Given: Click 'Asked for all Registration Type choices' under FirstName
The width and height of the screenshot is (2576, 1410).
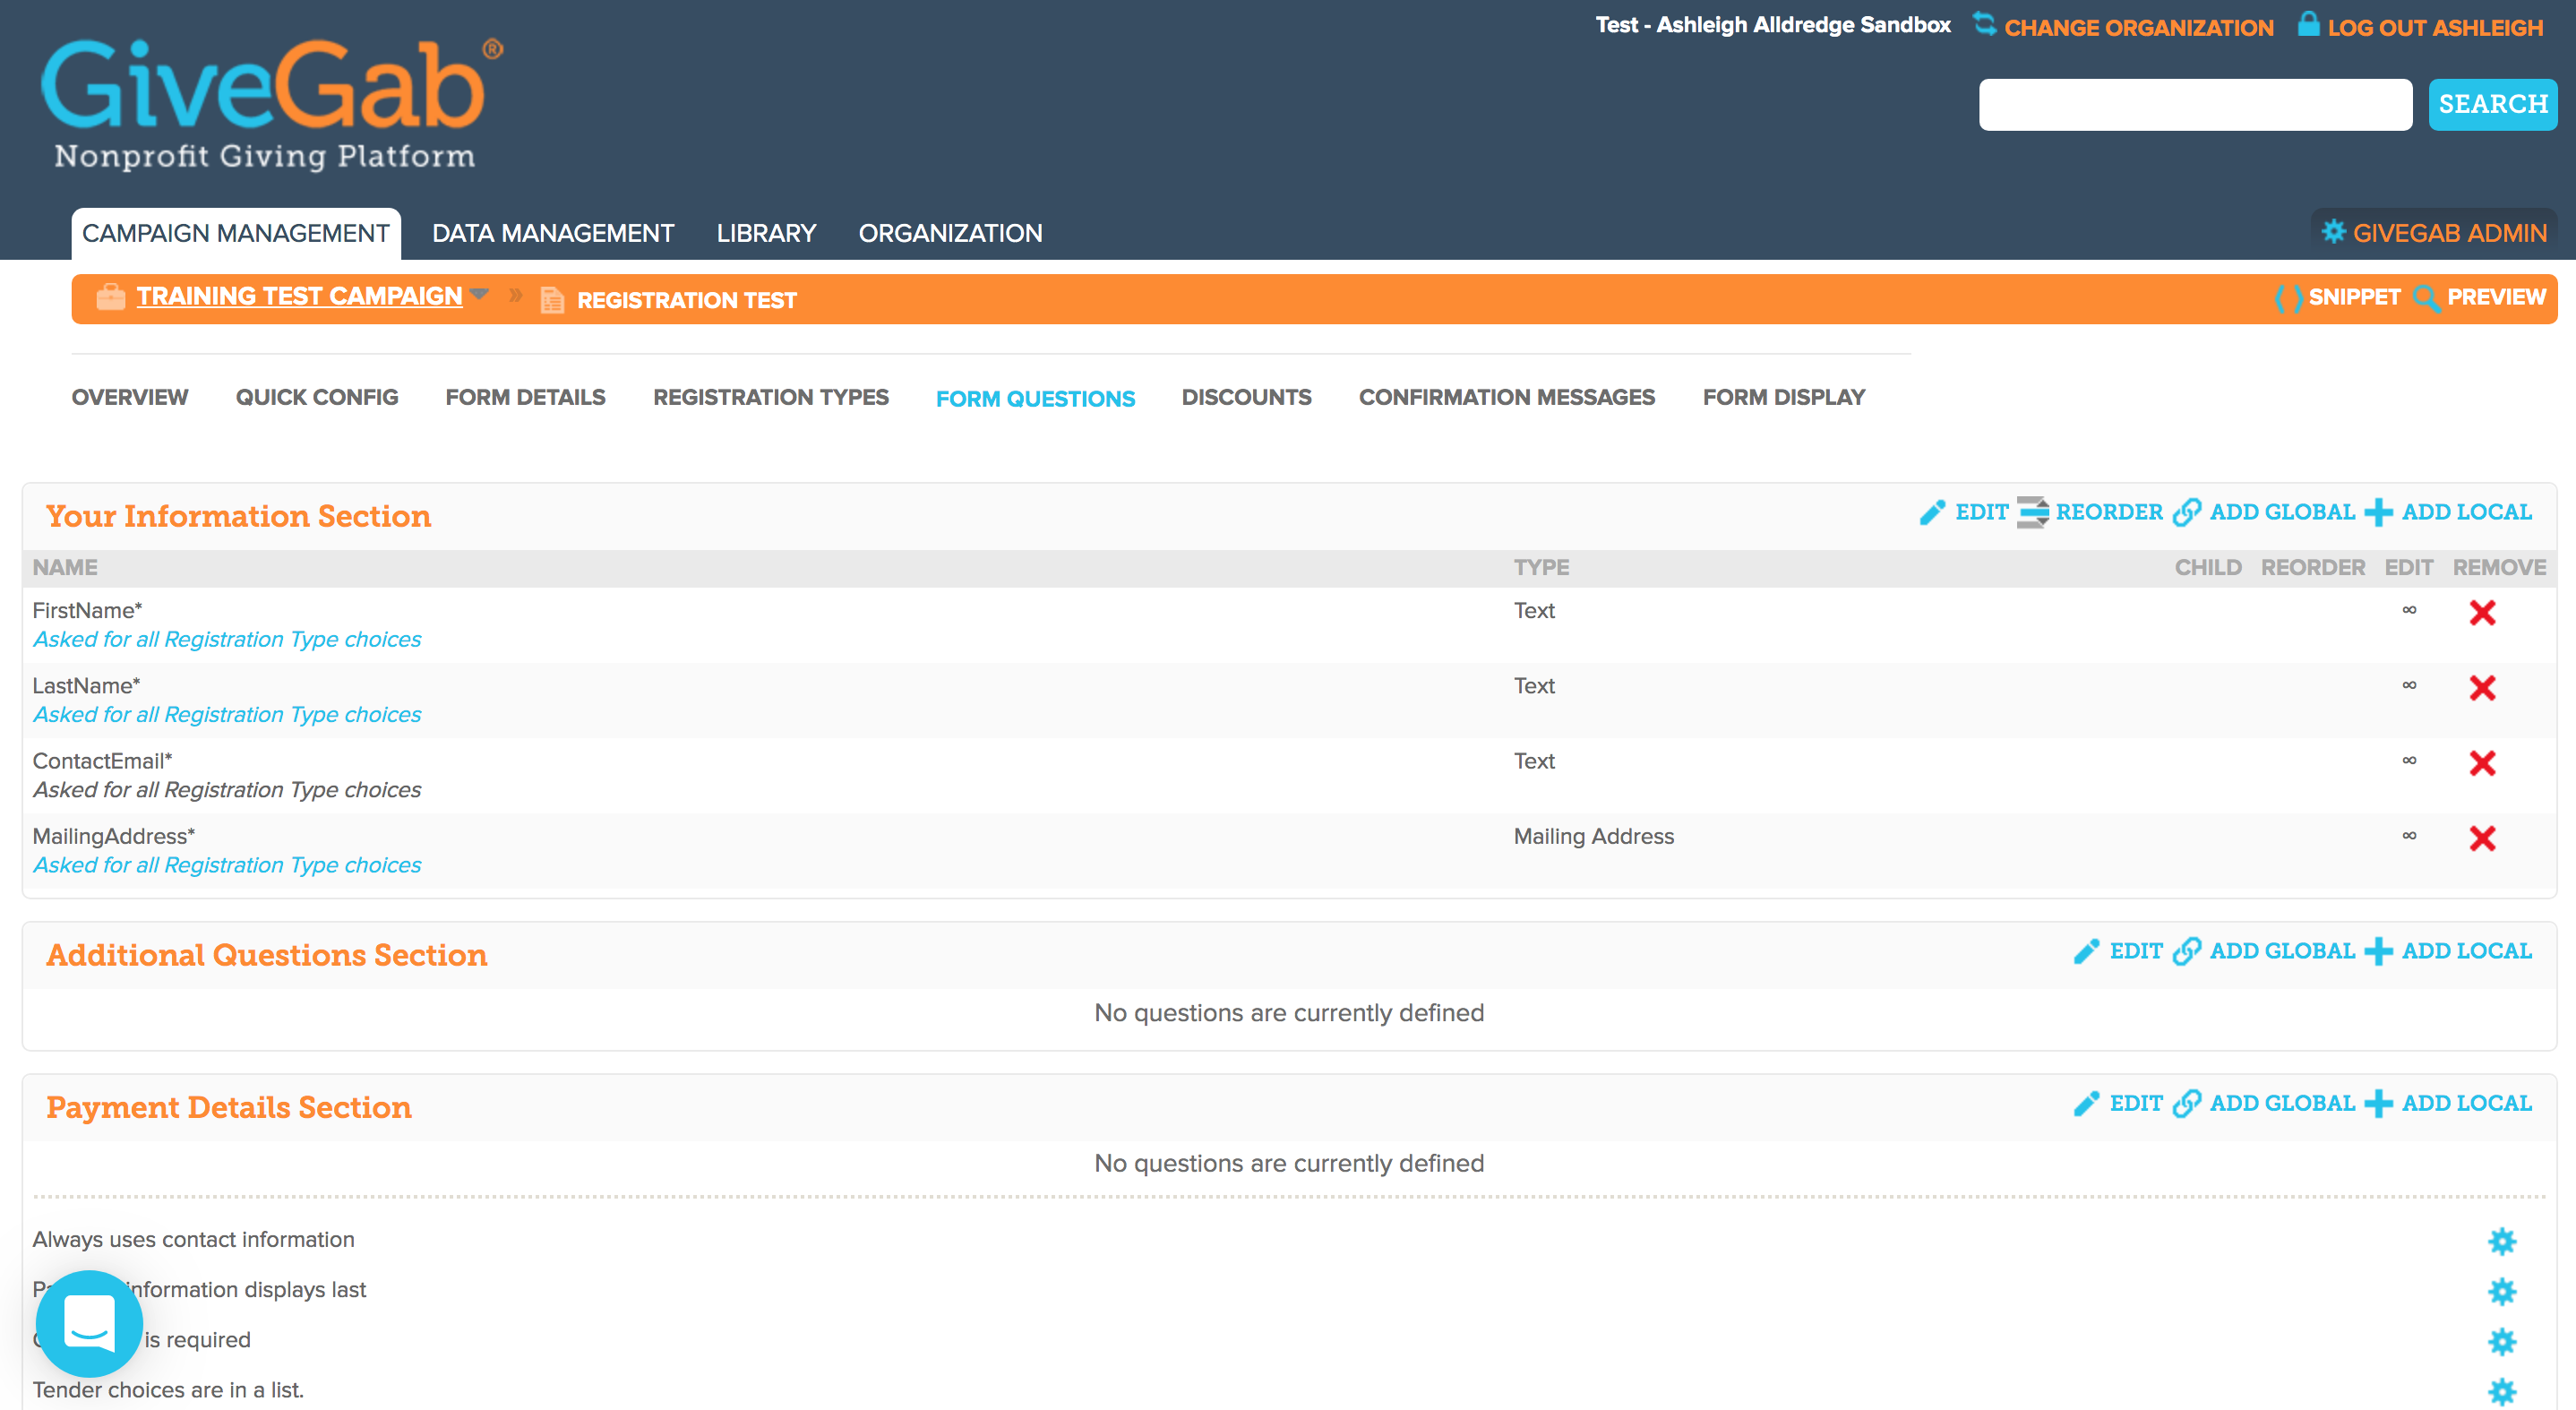Looking at the screenshot, I should (x=227, y=639).
